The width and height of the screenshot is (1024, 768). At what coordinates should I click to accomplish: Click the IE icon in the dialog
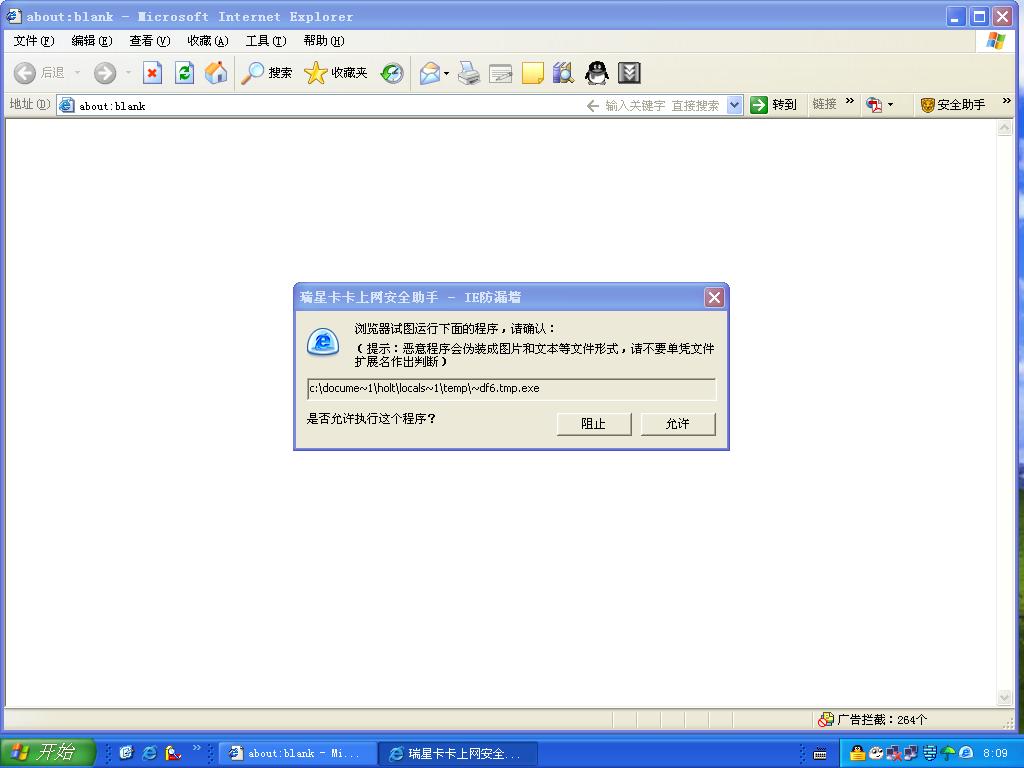(323, 342)
